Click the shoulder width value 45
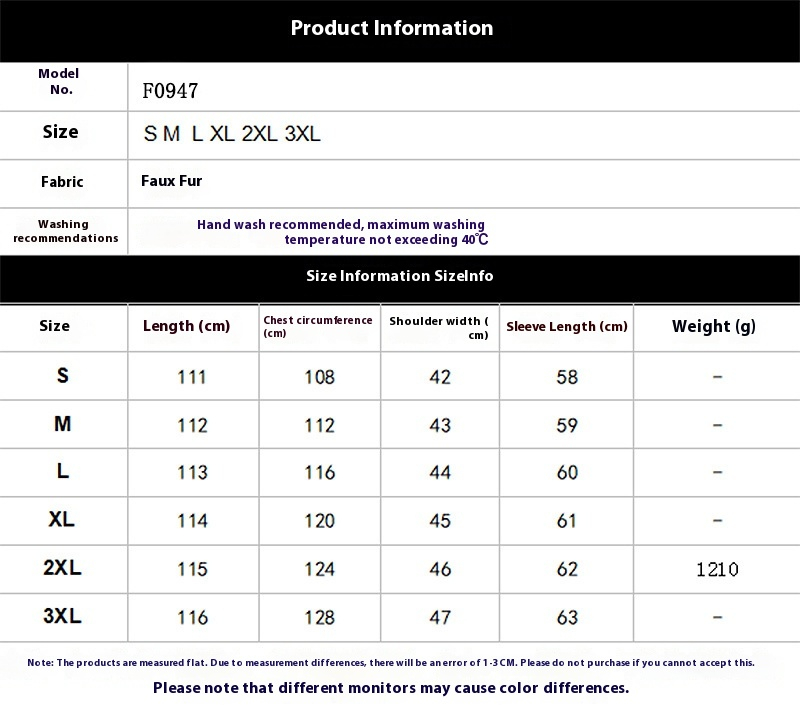The height and width of the screenshot is (713, 800). [440, 520]
